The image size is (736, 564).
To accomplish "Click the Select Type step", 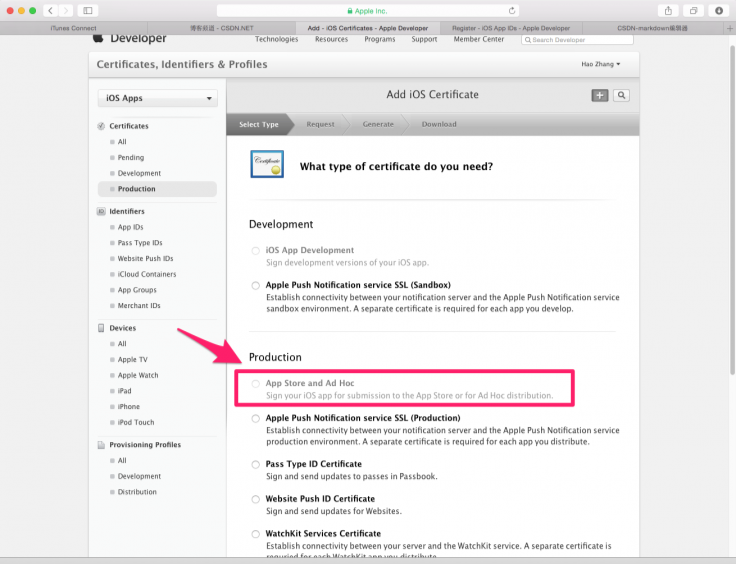I will click(259, 124).
